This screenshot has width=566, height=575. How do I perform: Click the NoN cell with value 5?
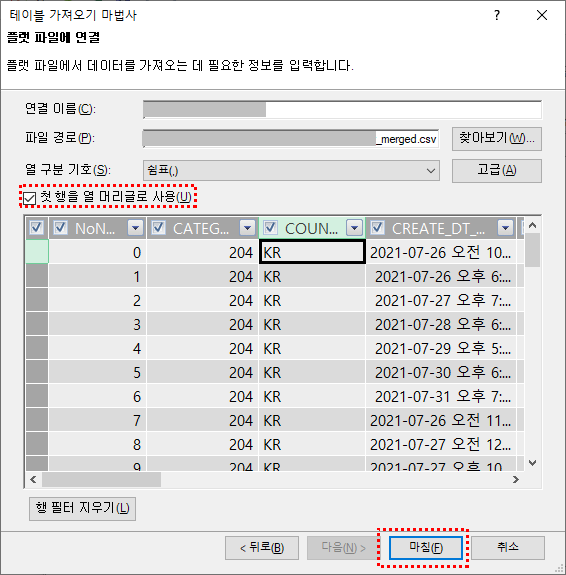tap(98, 372)
